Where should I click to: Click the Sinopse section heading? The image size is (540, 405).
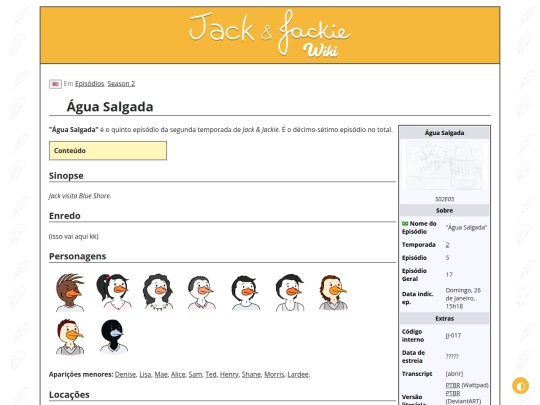tap(66, 176)
